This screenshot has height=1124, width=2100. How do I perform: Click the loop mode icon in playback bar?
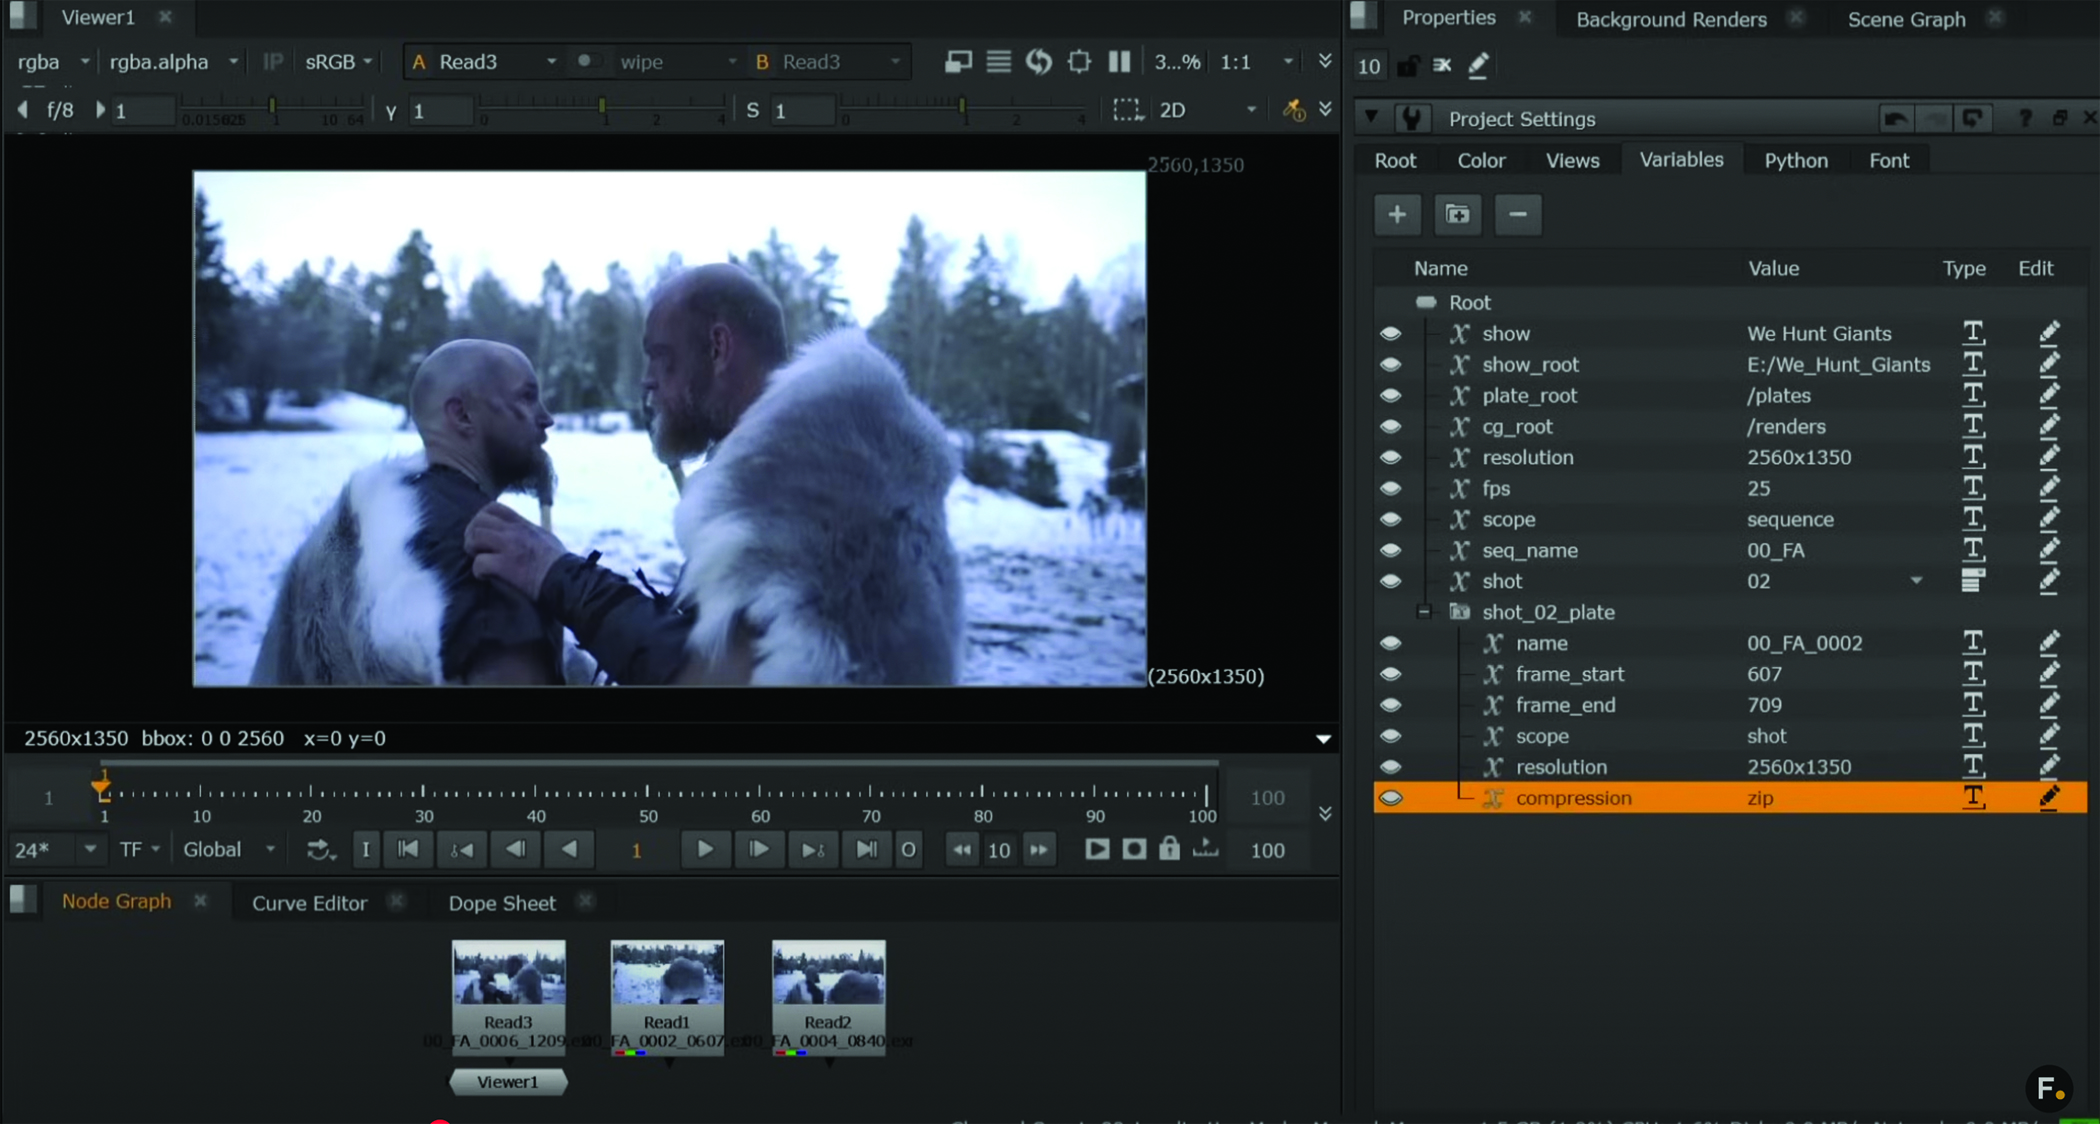(320, 850)
